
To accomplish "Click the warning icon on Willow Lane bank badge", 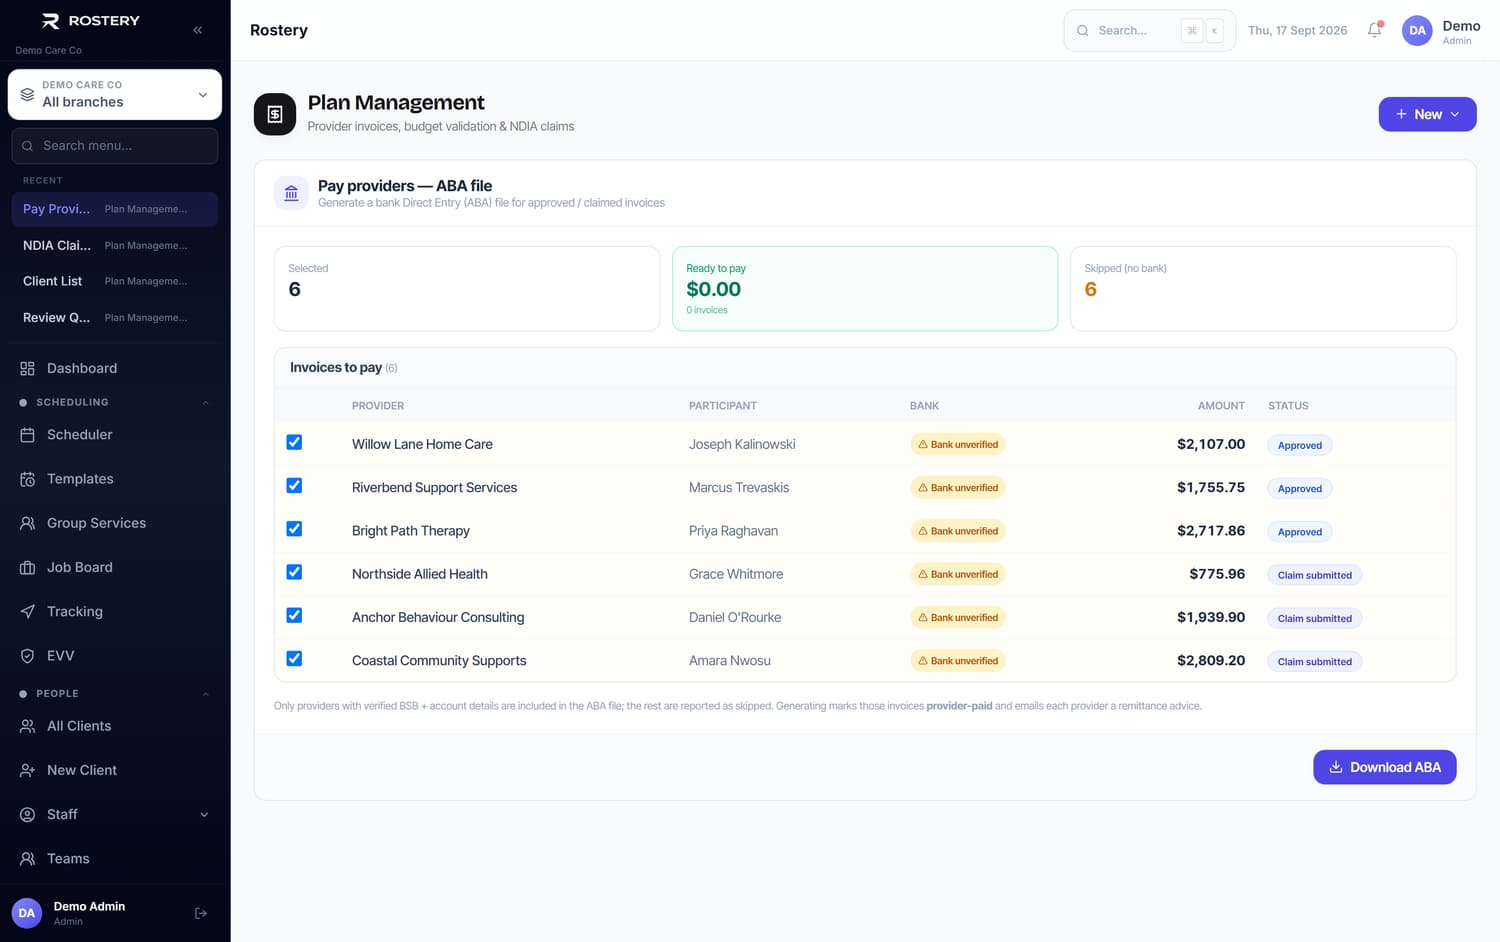I will click(x=923, y=444).
